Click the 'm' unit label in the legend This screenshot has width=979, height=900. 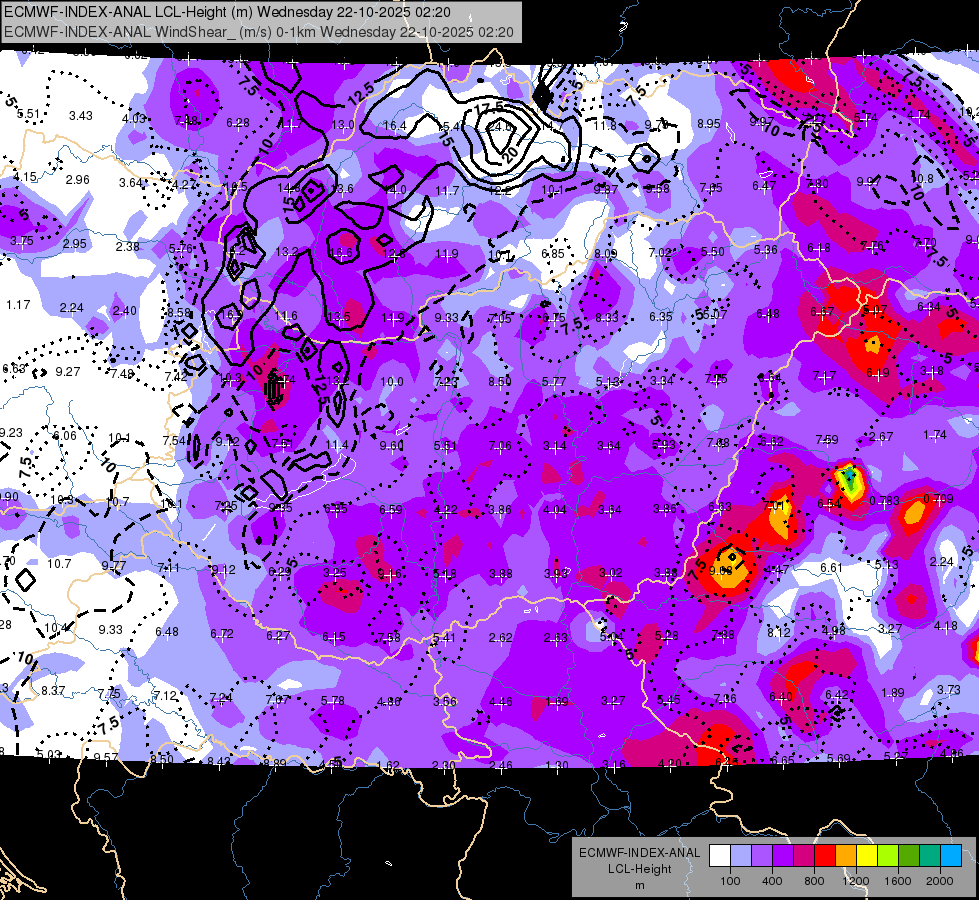click(640, 886)
